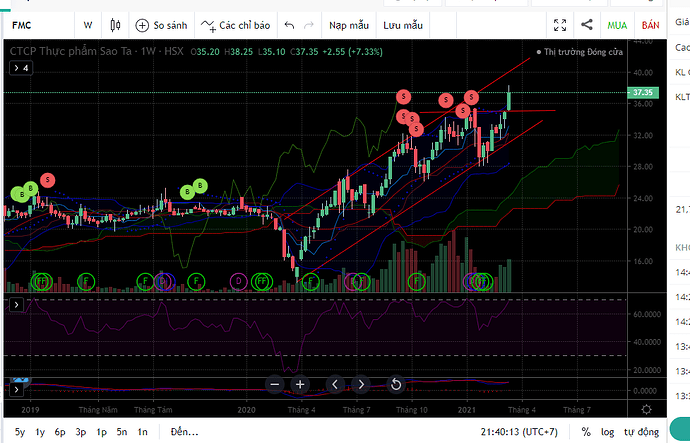Click the Tháng 7 2020 axis label
The height and width of the screenshot is (443, 690).
point(357,410)
